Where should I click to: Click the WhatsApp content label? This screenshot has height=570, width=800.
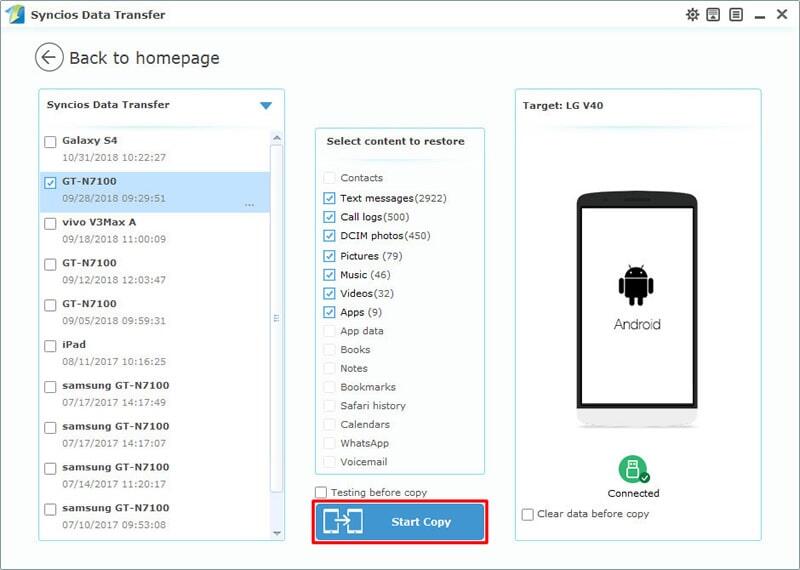364,443
